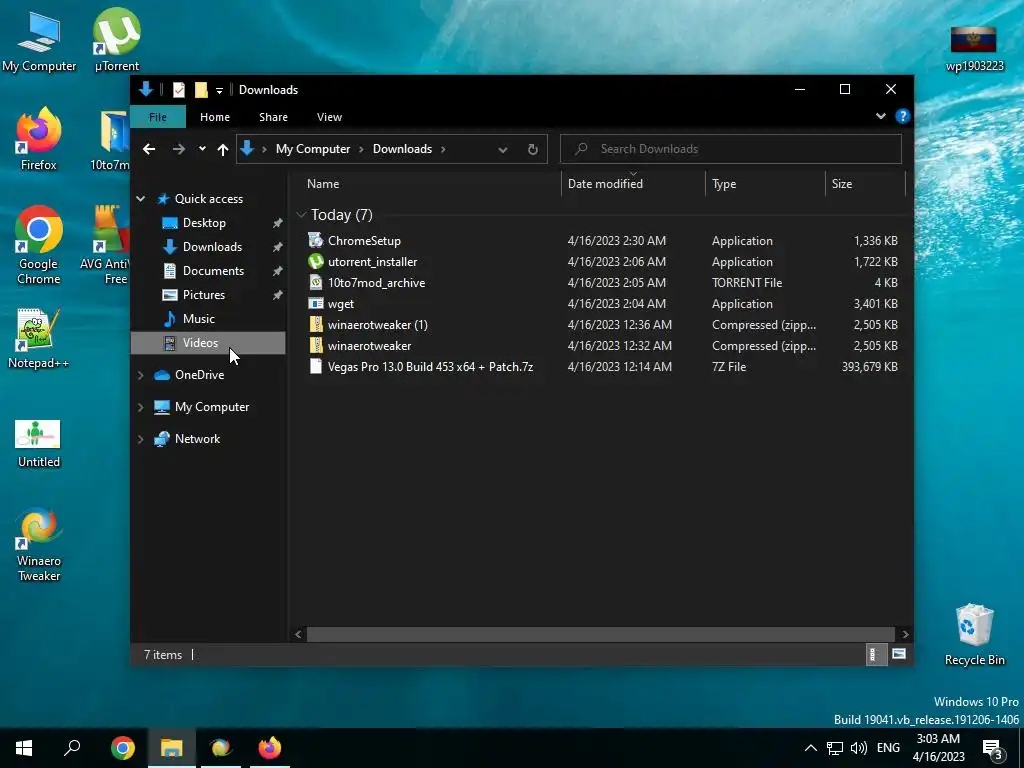
Task: Open the taskbar clock and date
Action: click(938, 748)
